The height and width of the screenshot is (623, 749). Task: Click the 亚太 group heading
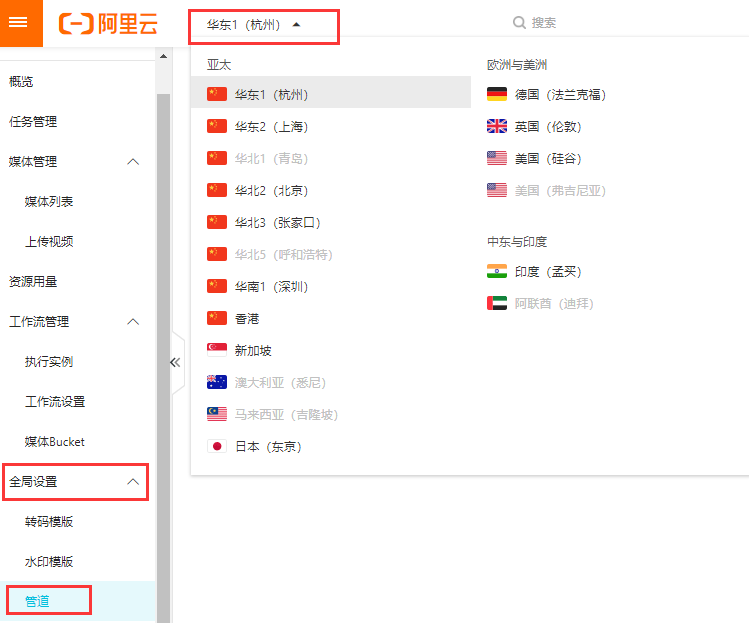click(x=219, y=64)
